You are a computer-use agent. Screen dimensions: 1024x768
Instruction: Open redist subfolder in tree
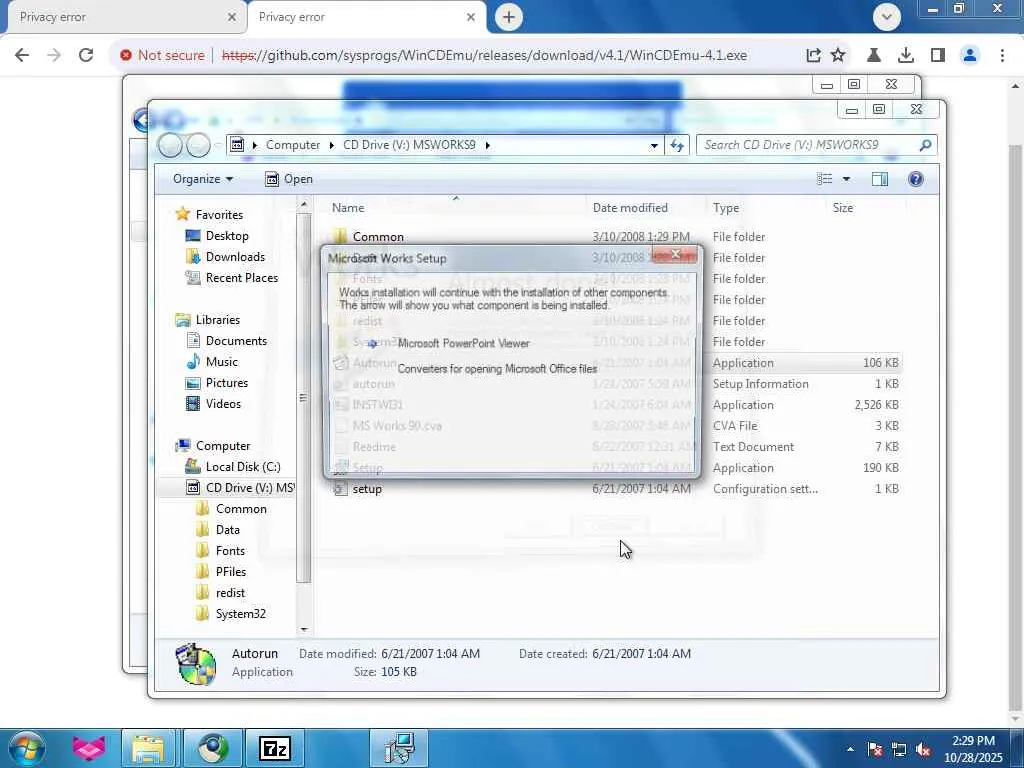click(x=230, y=593)
